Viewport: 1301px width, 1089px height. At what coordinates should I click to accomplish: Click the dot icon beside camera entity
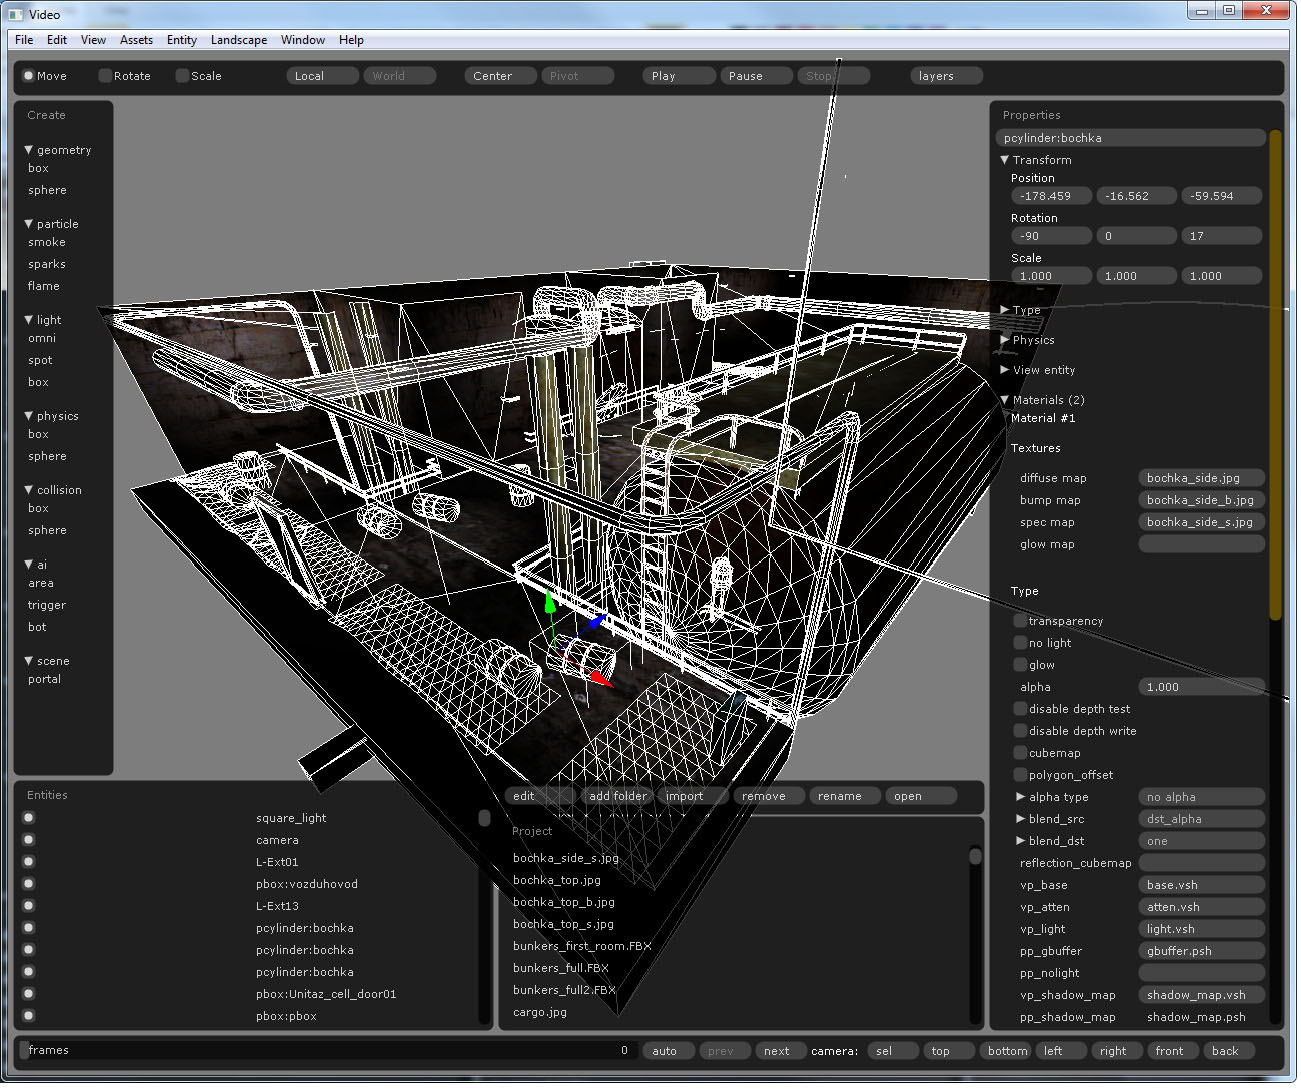click(28, 840)
